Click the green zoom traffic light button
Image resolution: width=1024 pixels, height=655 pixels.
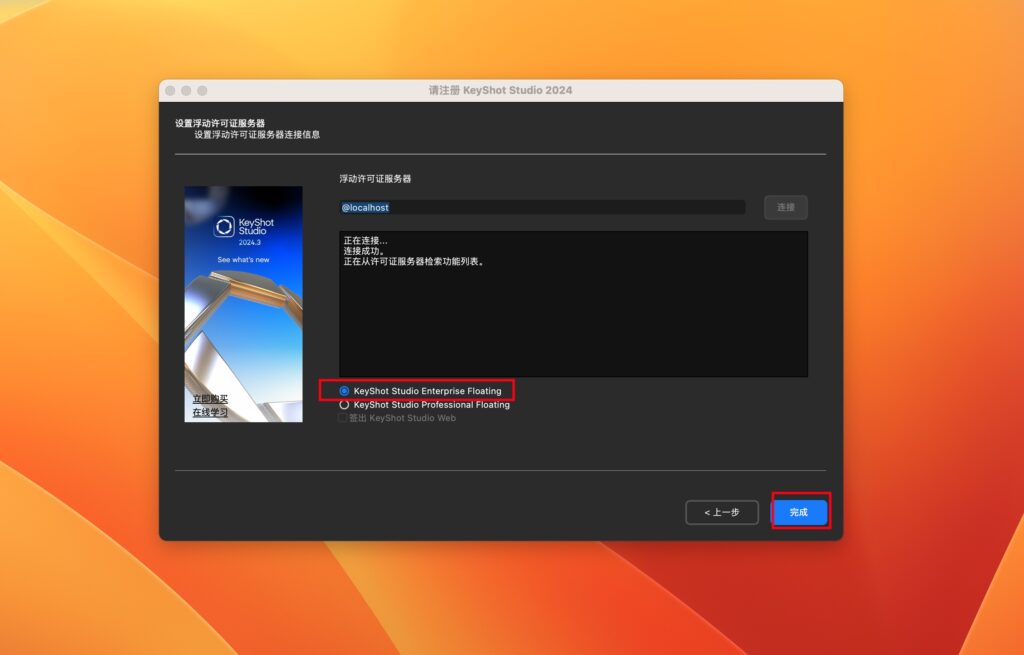pos(201,89)
